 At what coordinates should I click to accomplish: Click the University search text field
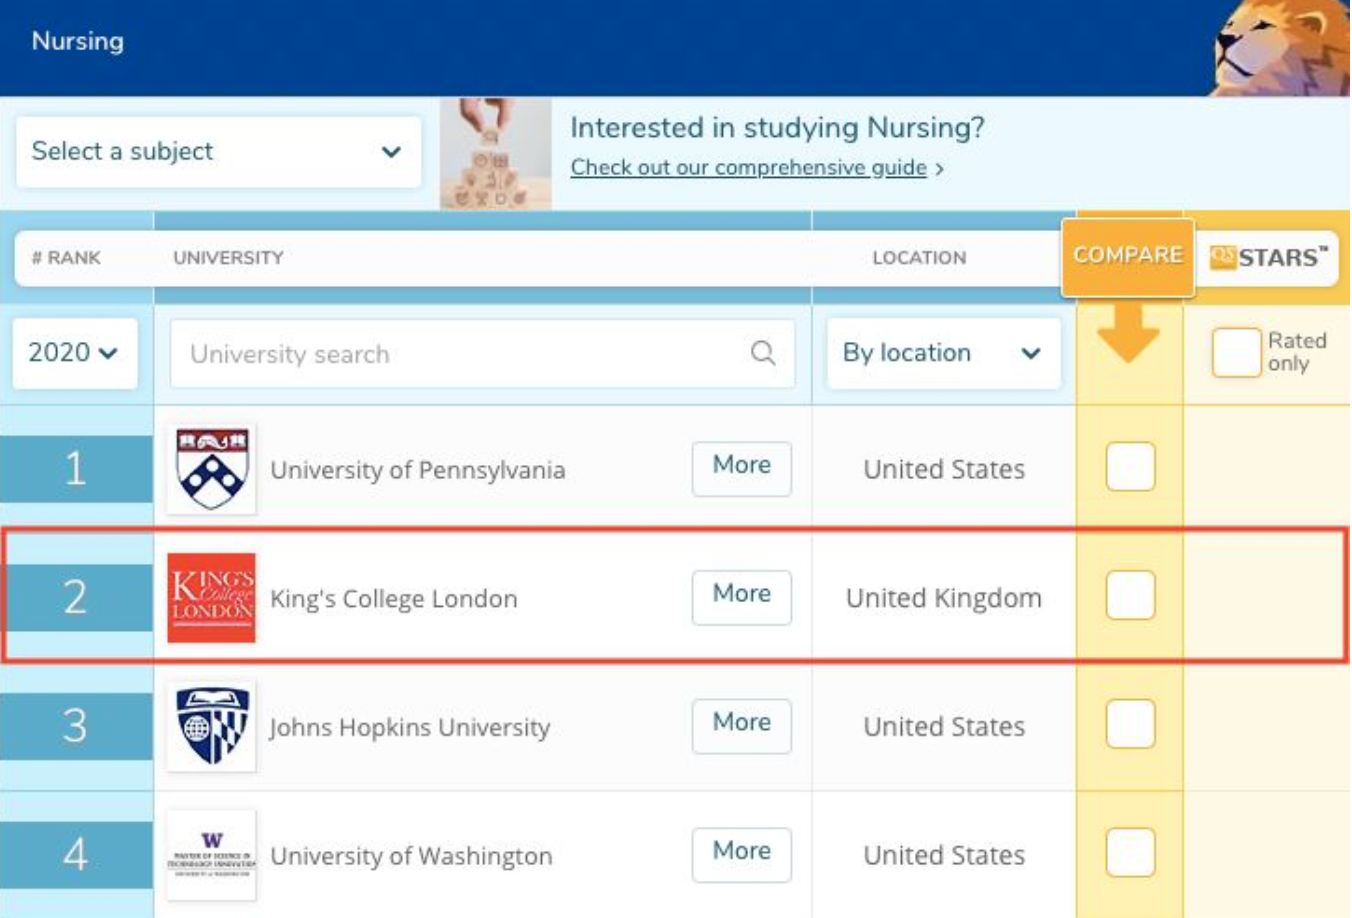tap(460, 354)
